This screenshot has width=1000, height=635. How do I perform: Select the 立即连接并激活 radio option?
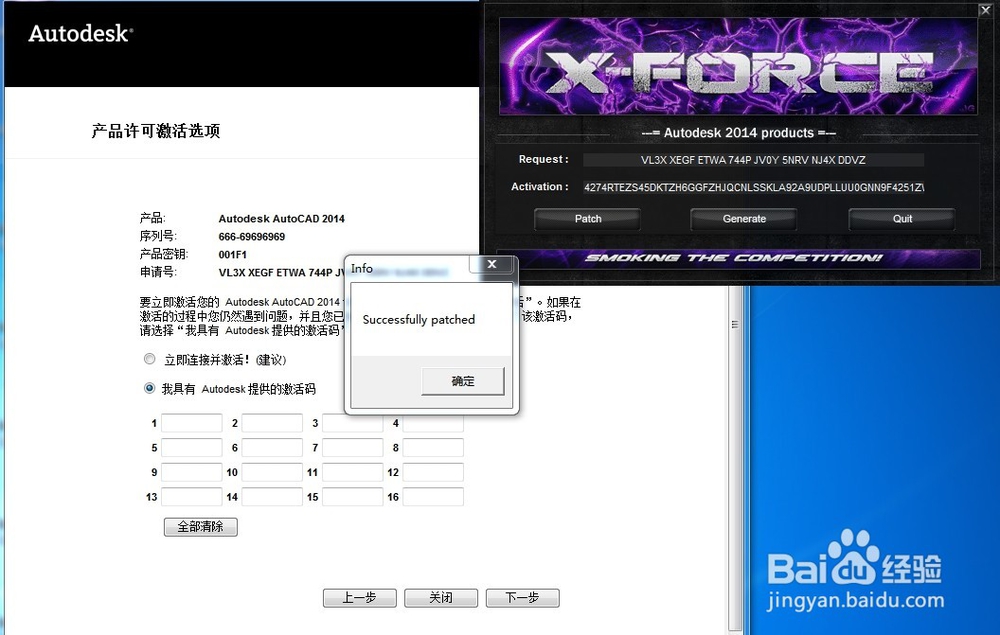pos(150,358)
